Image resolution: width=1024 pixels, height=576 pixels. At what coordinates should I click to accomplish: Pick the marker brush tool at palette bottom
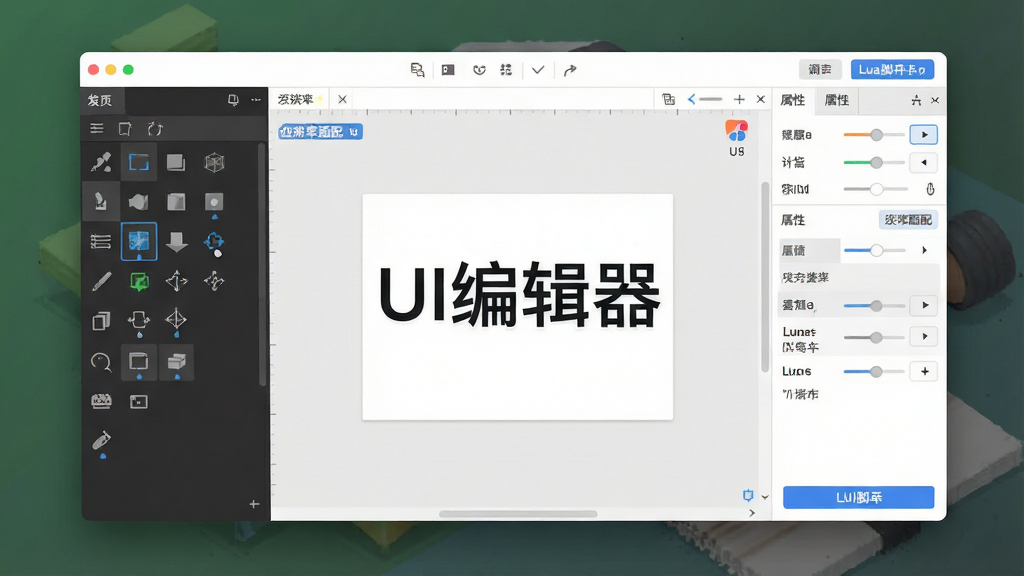(x=101, y=441)
